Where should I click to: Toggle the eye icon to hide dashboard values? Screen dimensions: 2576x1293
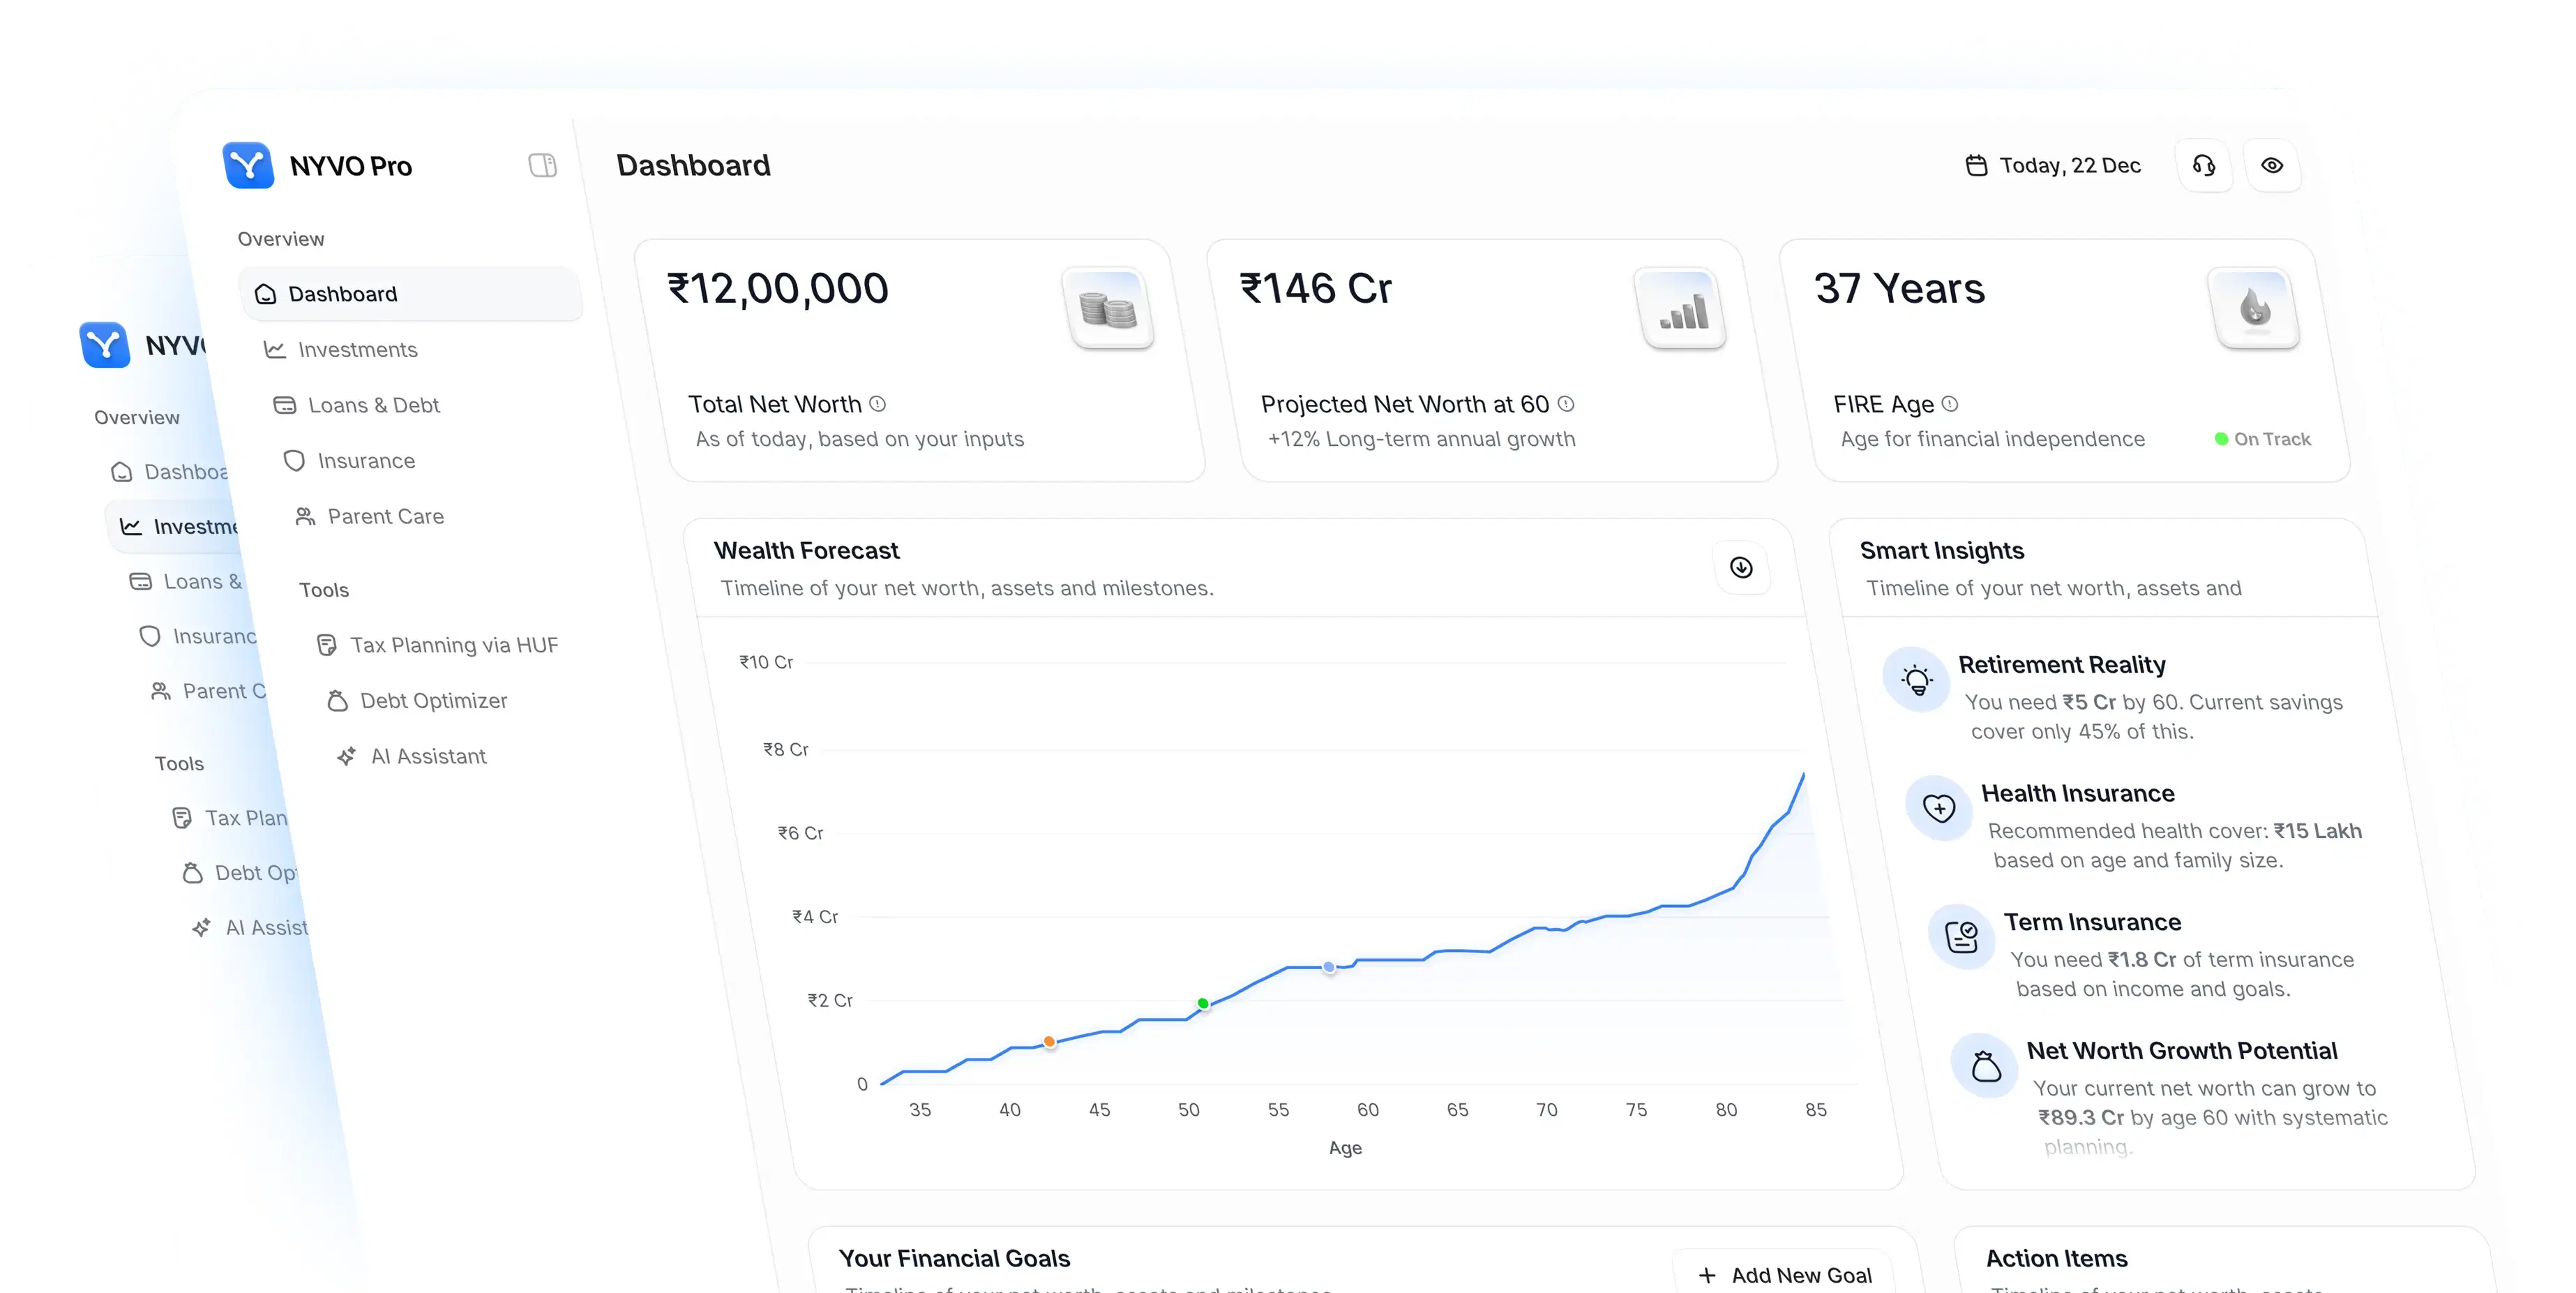[2273, 165]
